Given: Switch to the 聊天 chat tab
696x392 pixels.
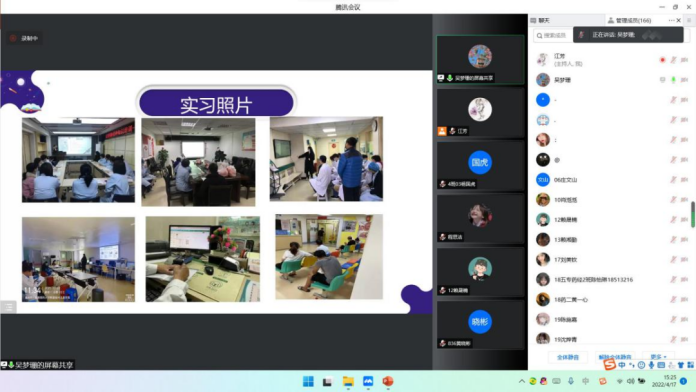Looking at the screenshot, I should (x=540, y=20).
